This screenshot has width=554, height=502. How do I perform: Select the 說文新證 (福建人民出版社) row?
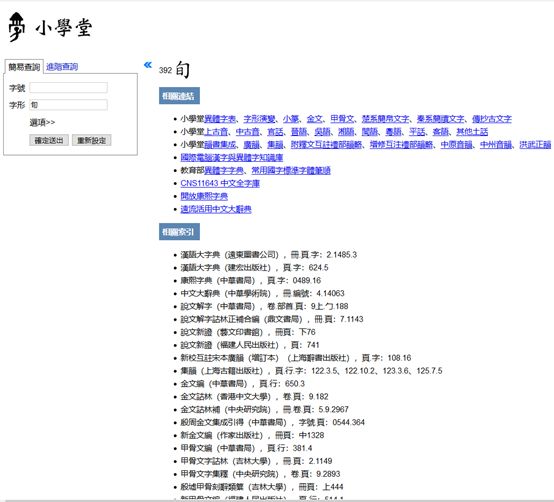click(x=250, y=345)
